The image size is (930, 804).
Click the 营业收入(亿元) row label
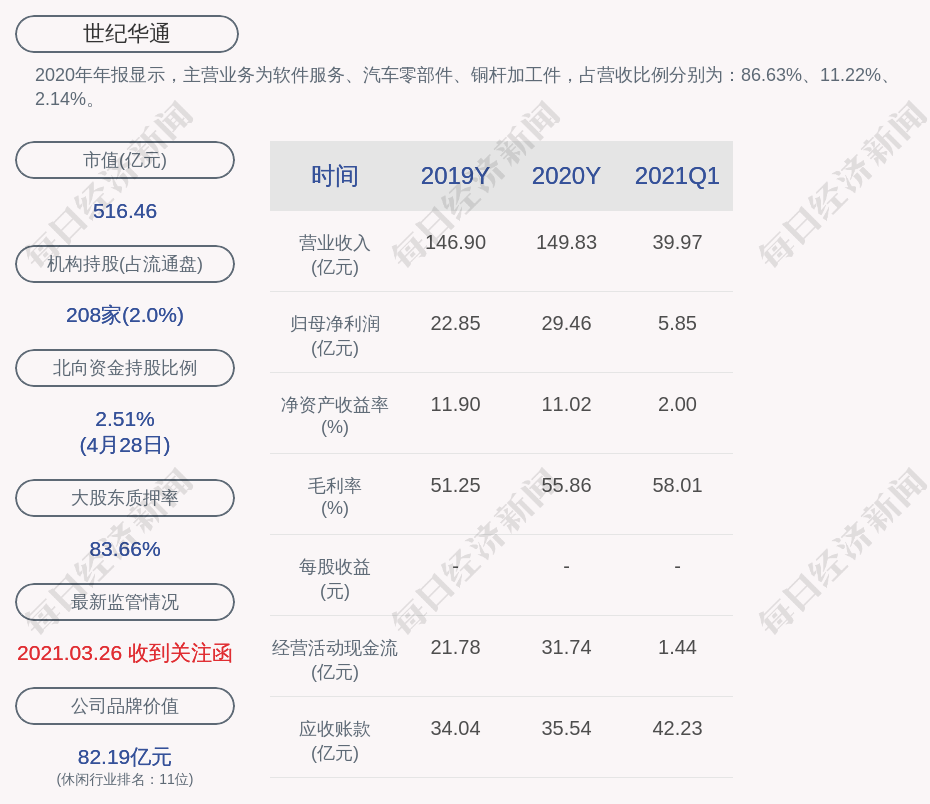pos(335,254)
